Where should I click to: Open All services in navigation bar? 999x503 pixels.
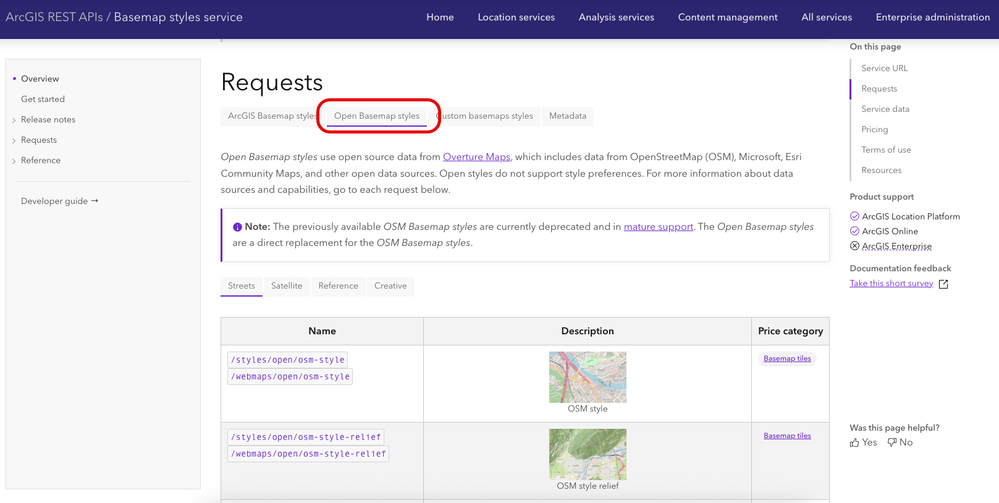(826, 17)
